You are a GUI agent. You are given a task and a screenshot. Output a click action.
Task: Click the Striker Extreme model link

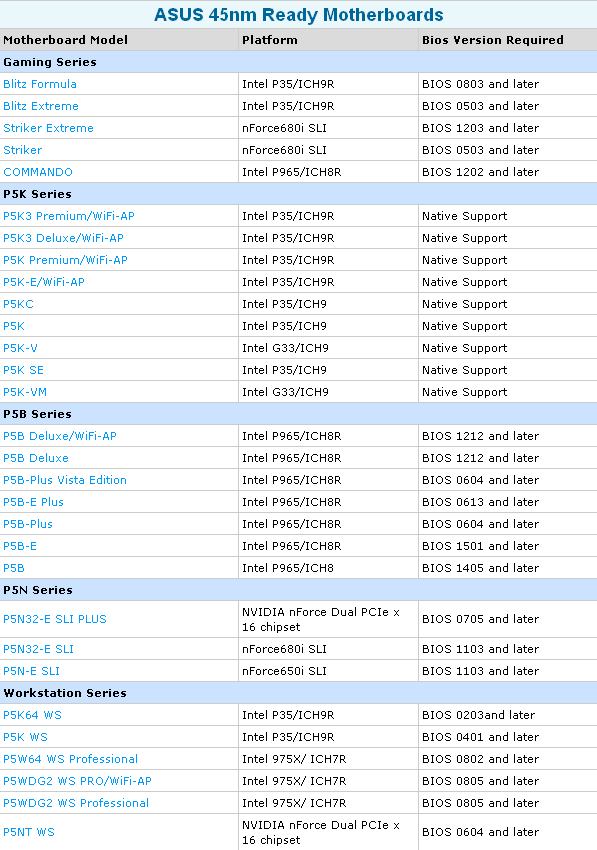[x=48, y=128]
